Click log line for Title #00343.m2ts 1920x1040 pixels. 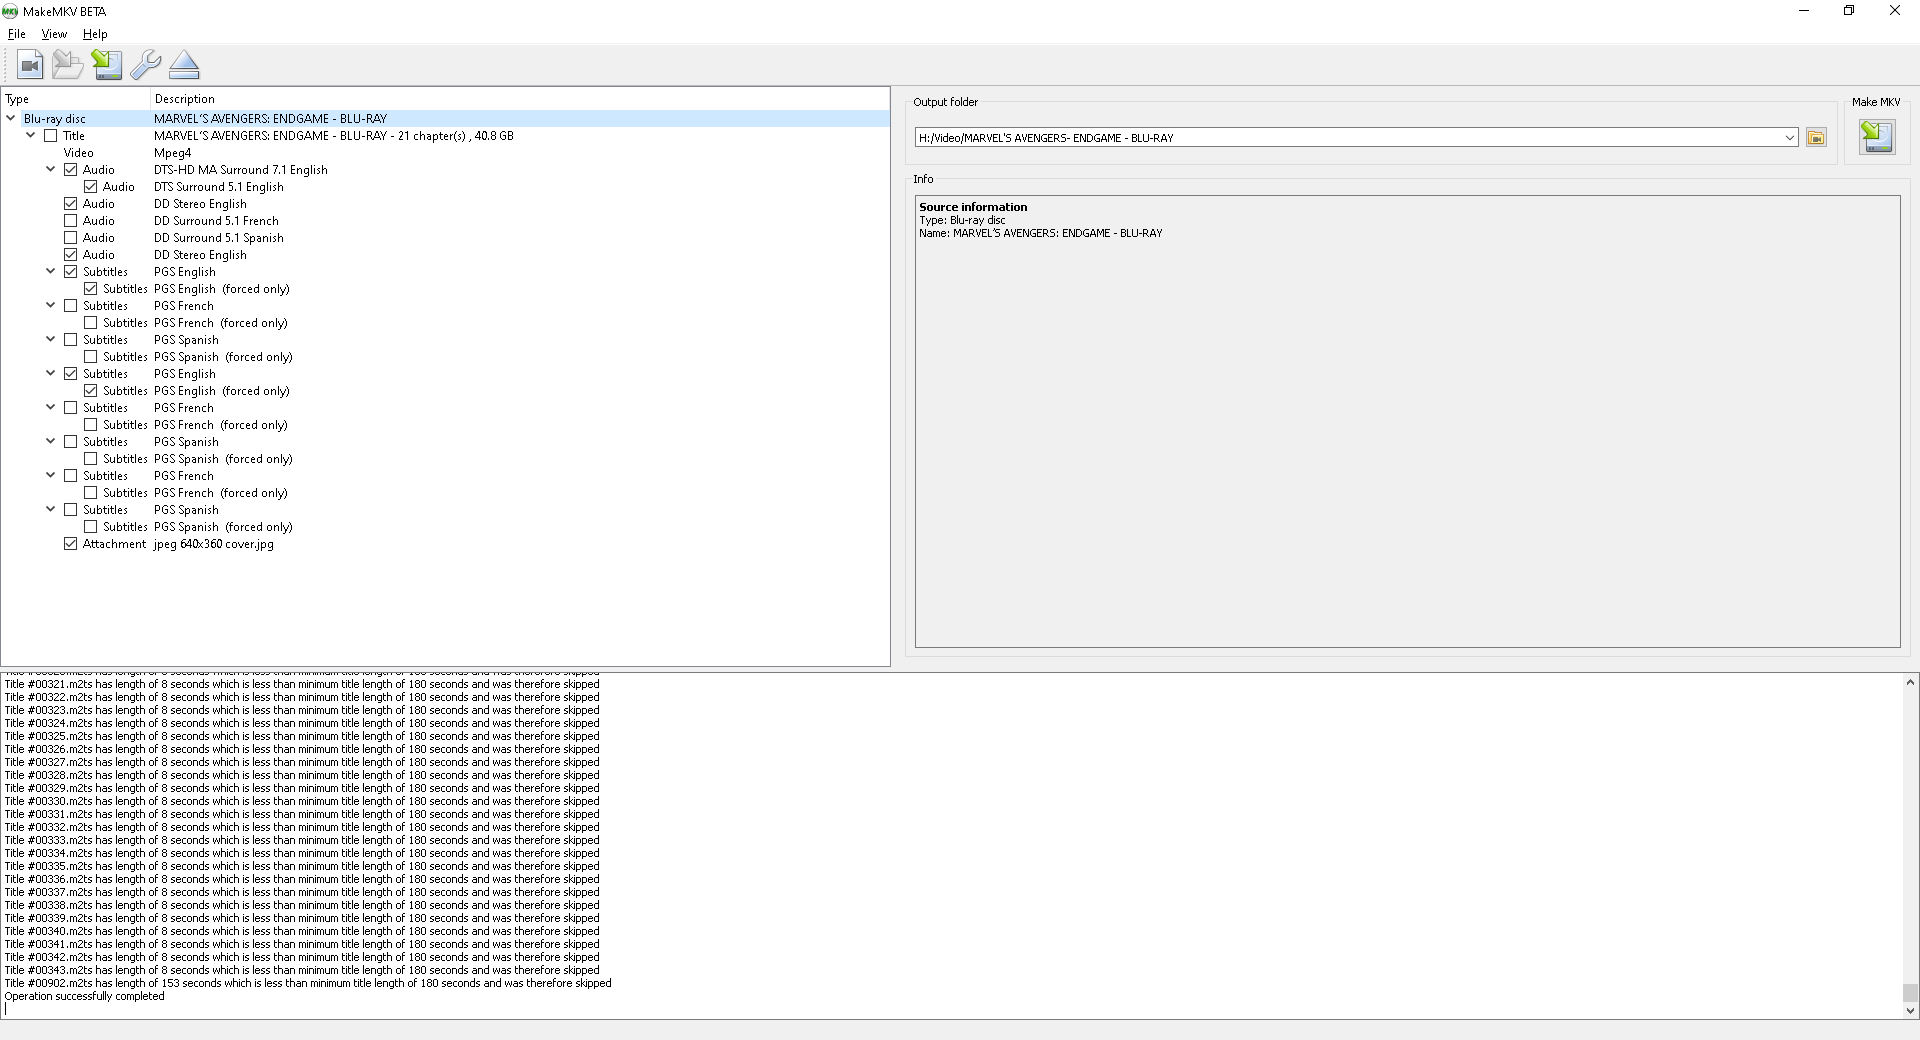(302, 970)
